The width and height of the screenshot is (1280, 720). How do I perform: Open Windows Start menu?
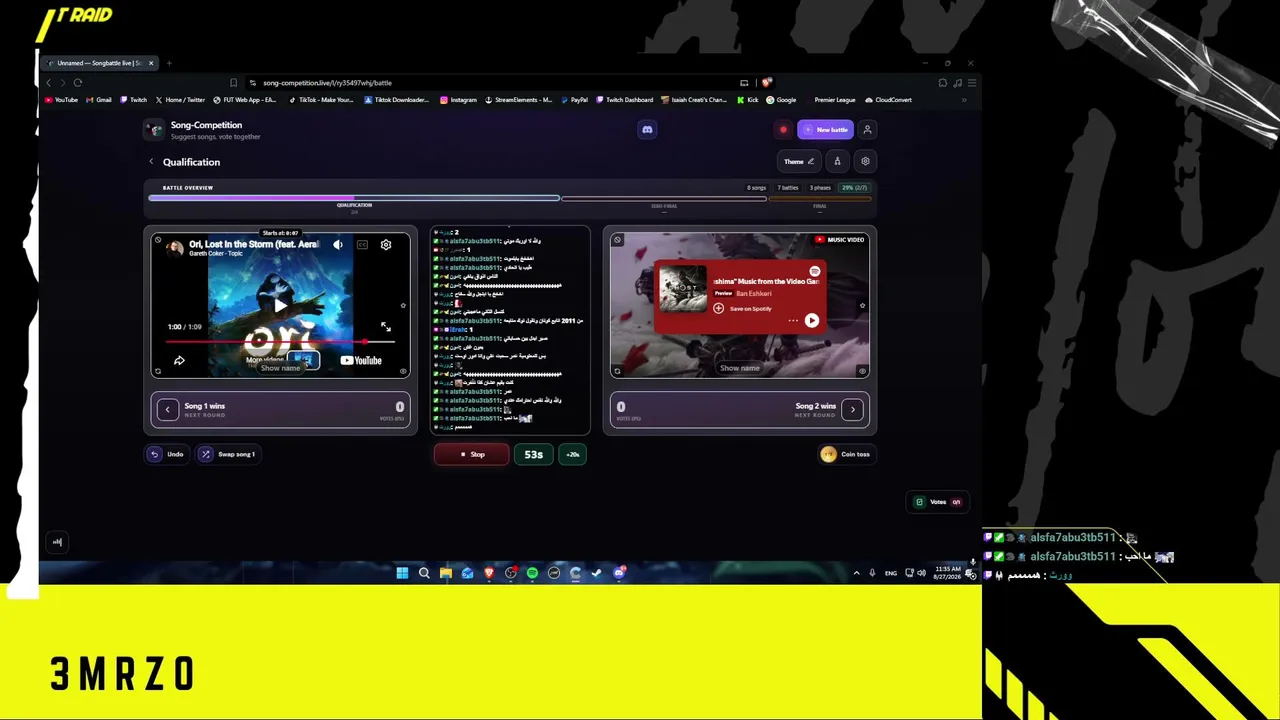click(402, 573)
